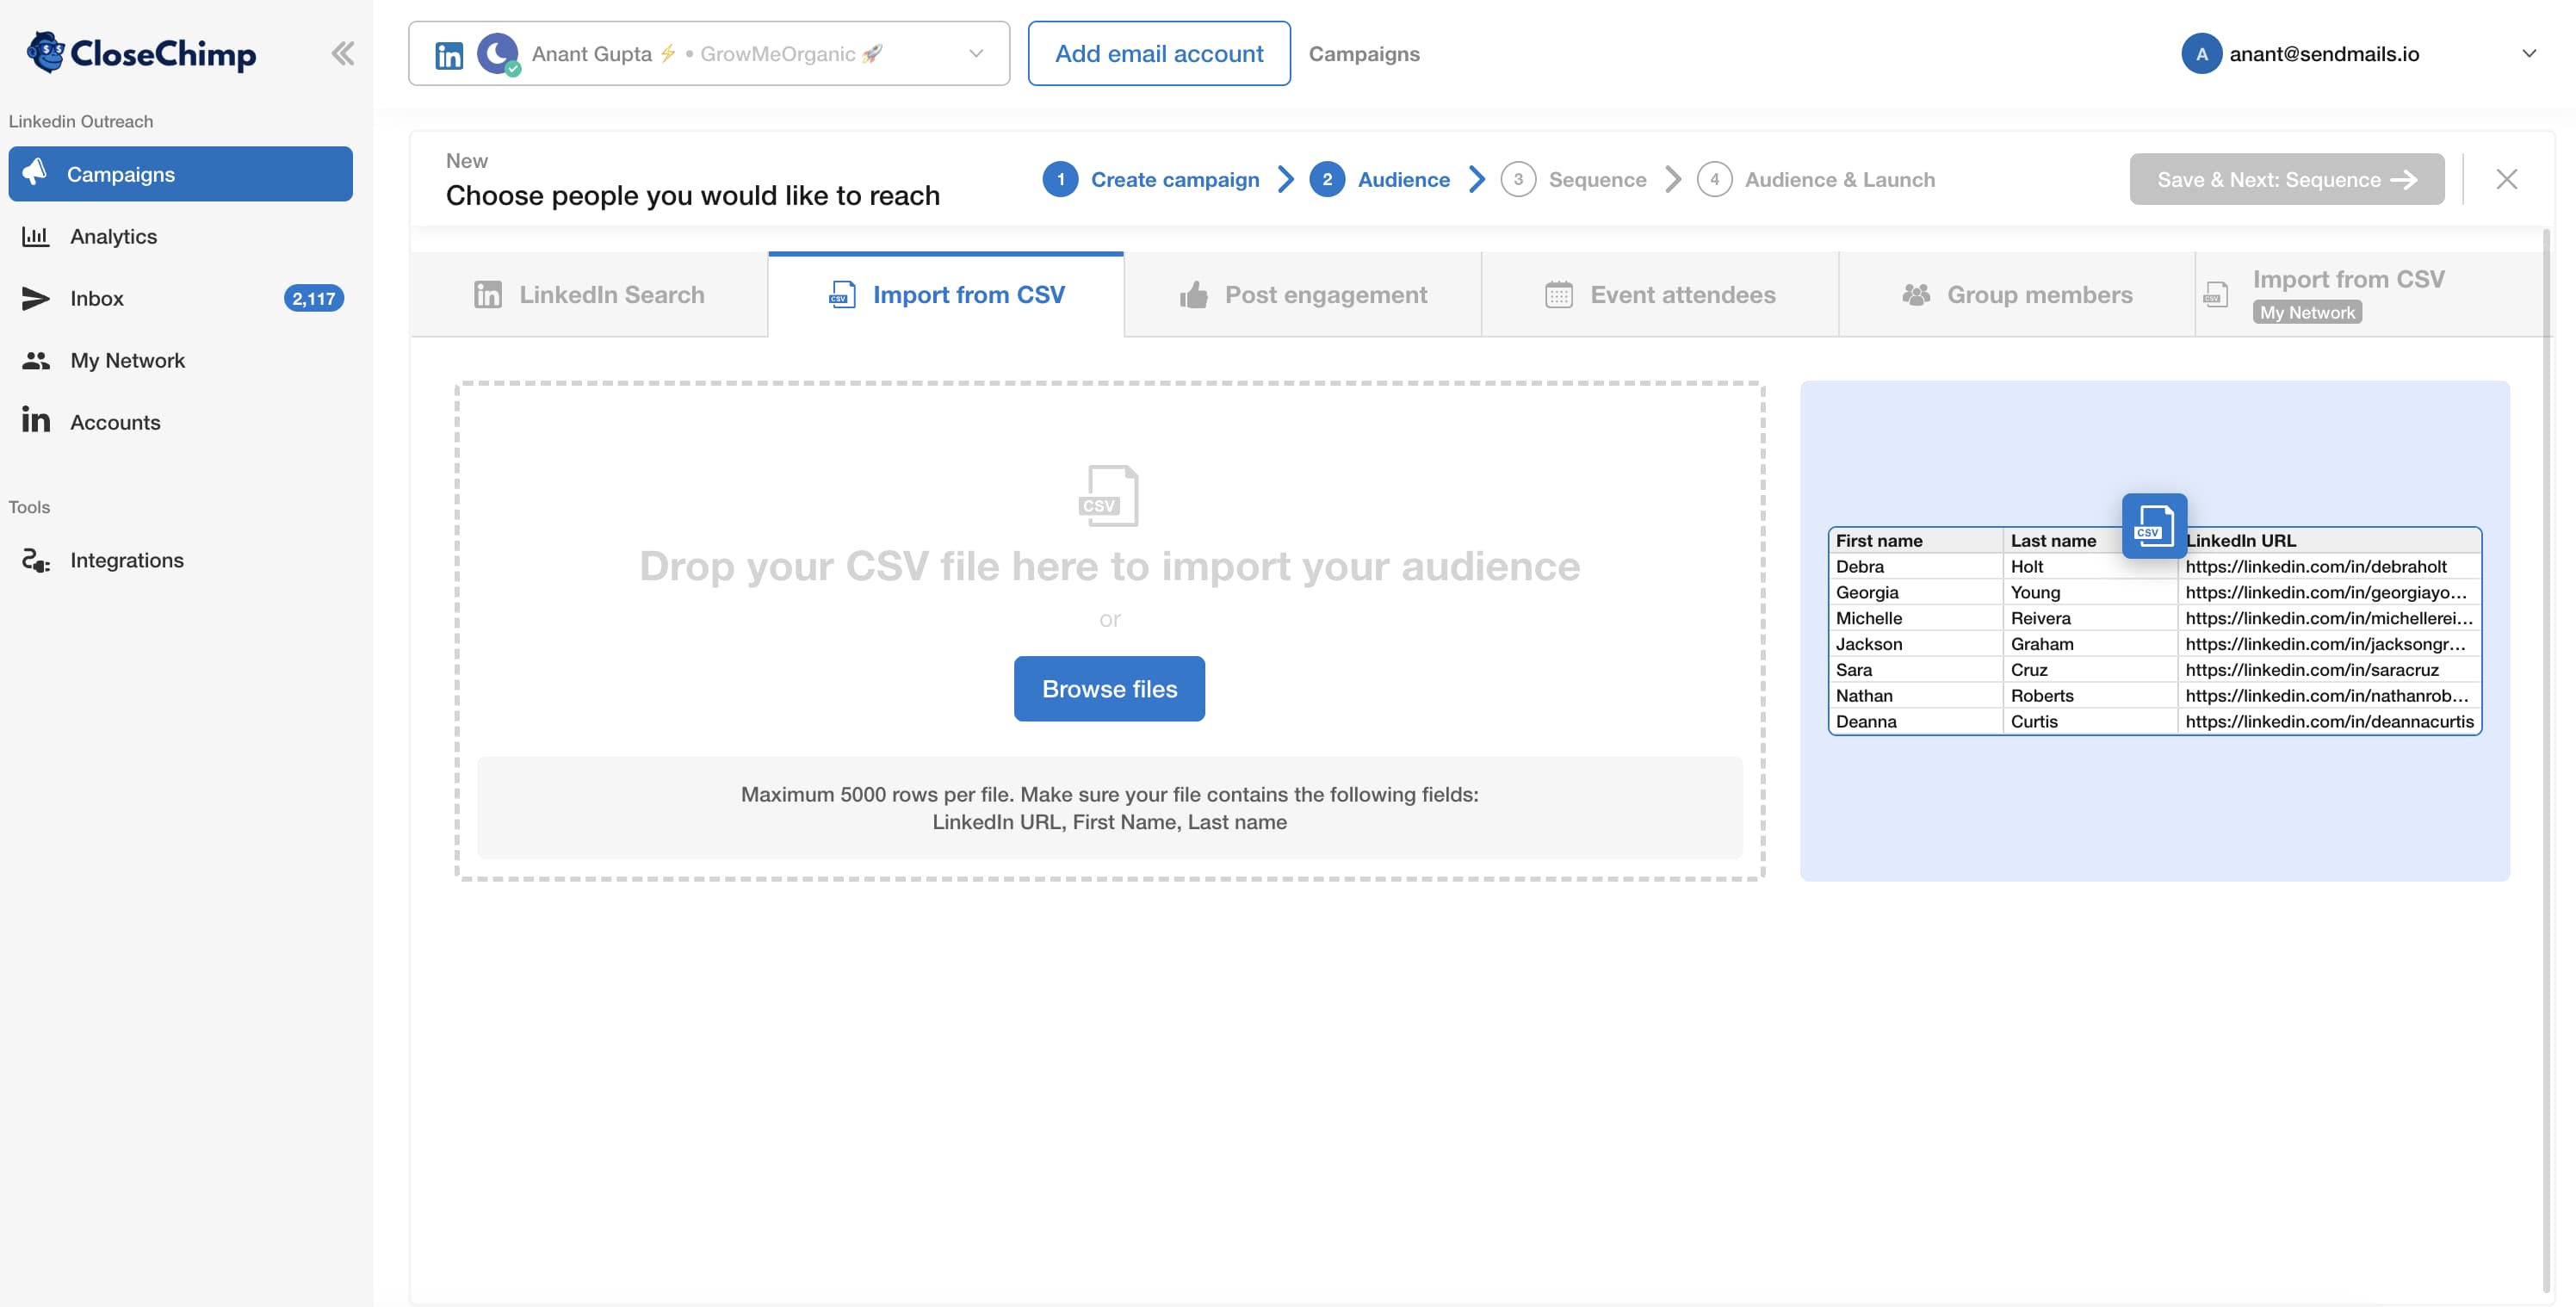This screenshot has width=2576, height=1307.
Task: Select step 1 Create campaign indicator
Action: click(1062, 179)
